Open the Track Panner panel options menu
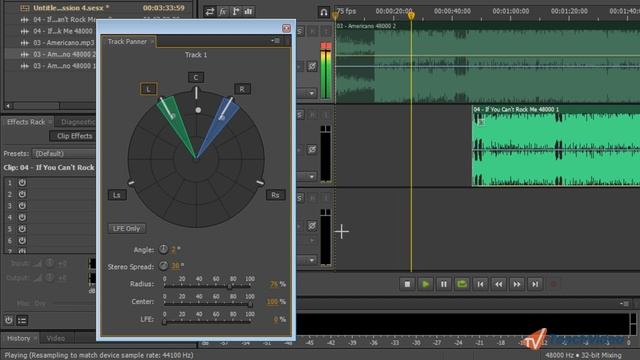The height and width of the screenshot is (360, 640). coord(276,41)
